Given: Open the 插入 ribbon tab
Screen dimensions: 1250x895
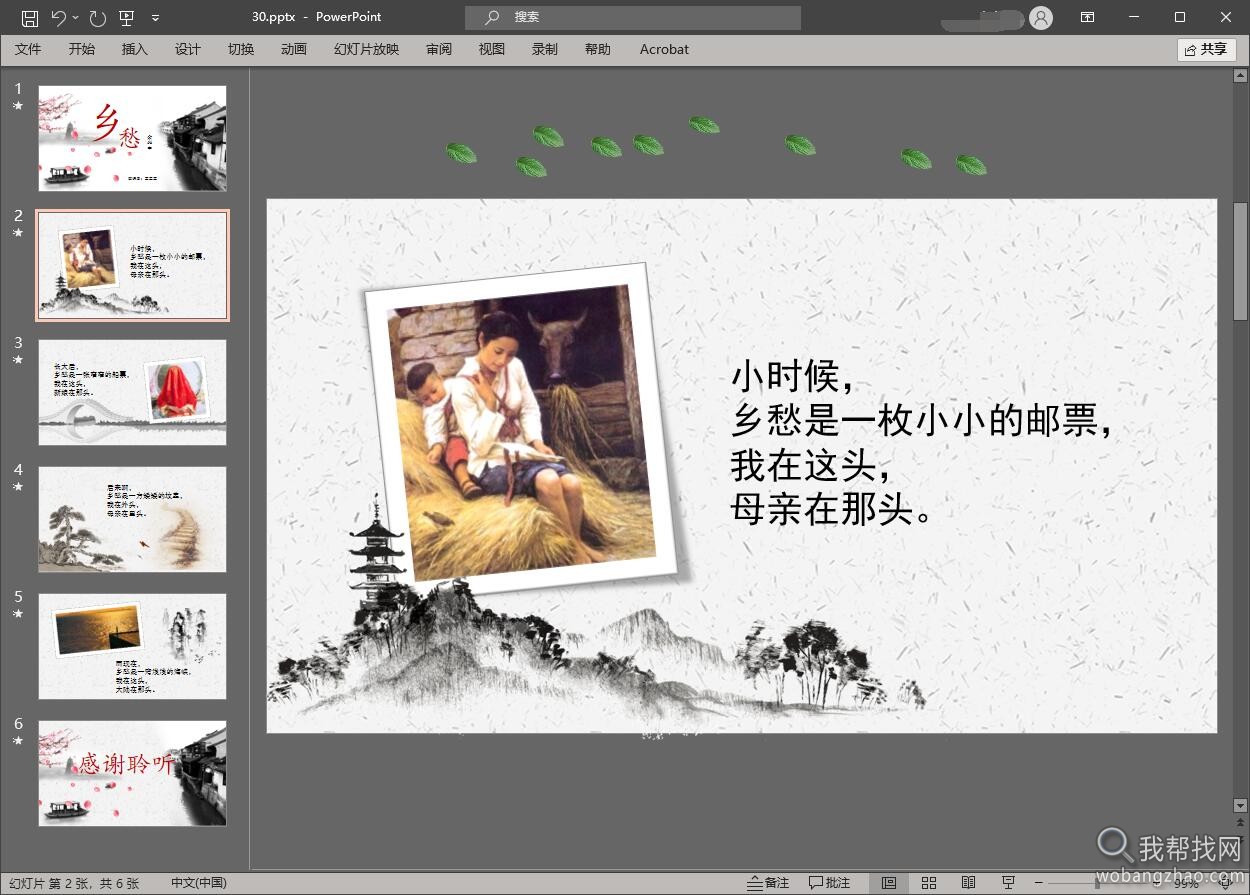Looking at the screenshot, I should (135, 49).
